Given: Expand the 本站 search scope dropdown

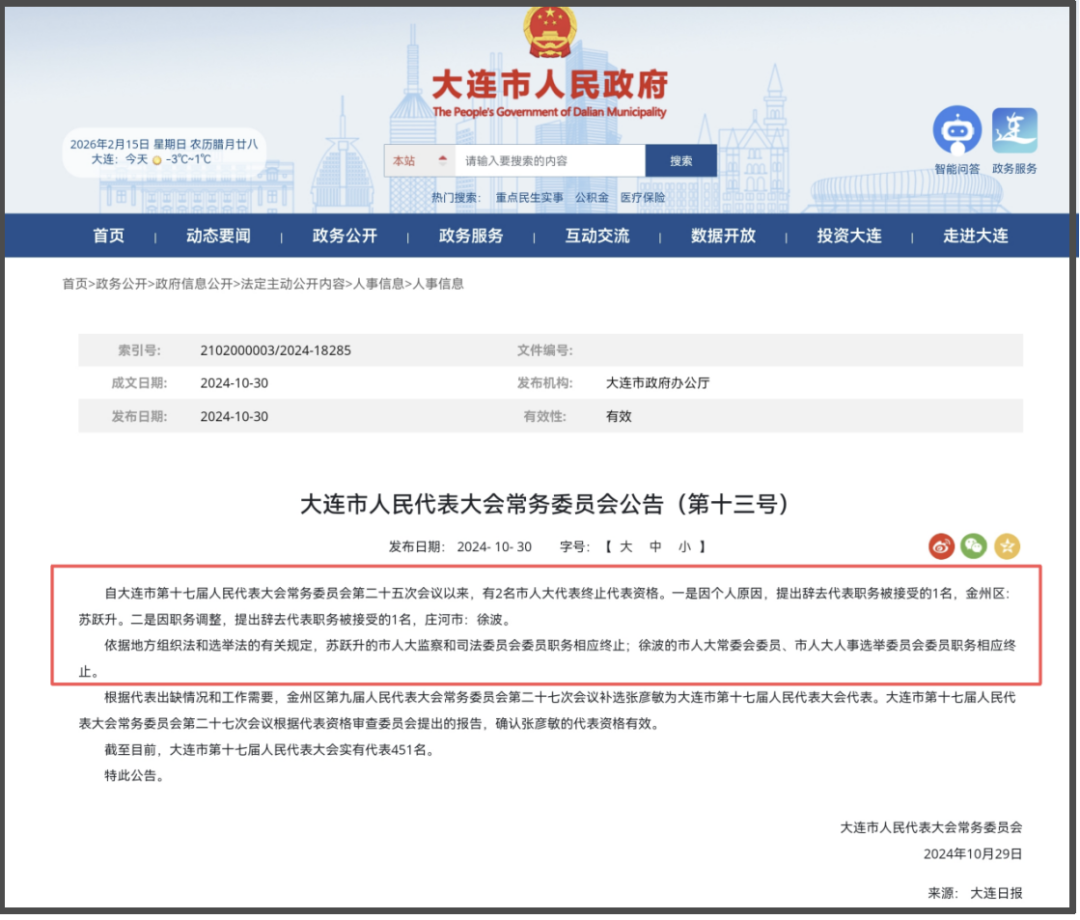Looking at the screenshot, I should 419,161.
